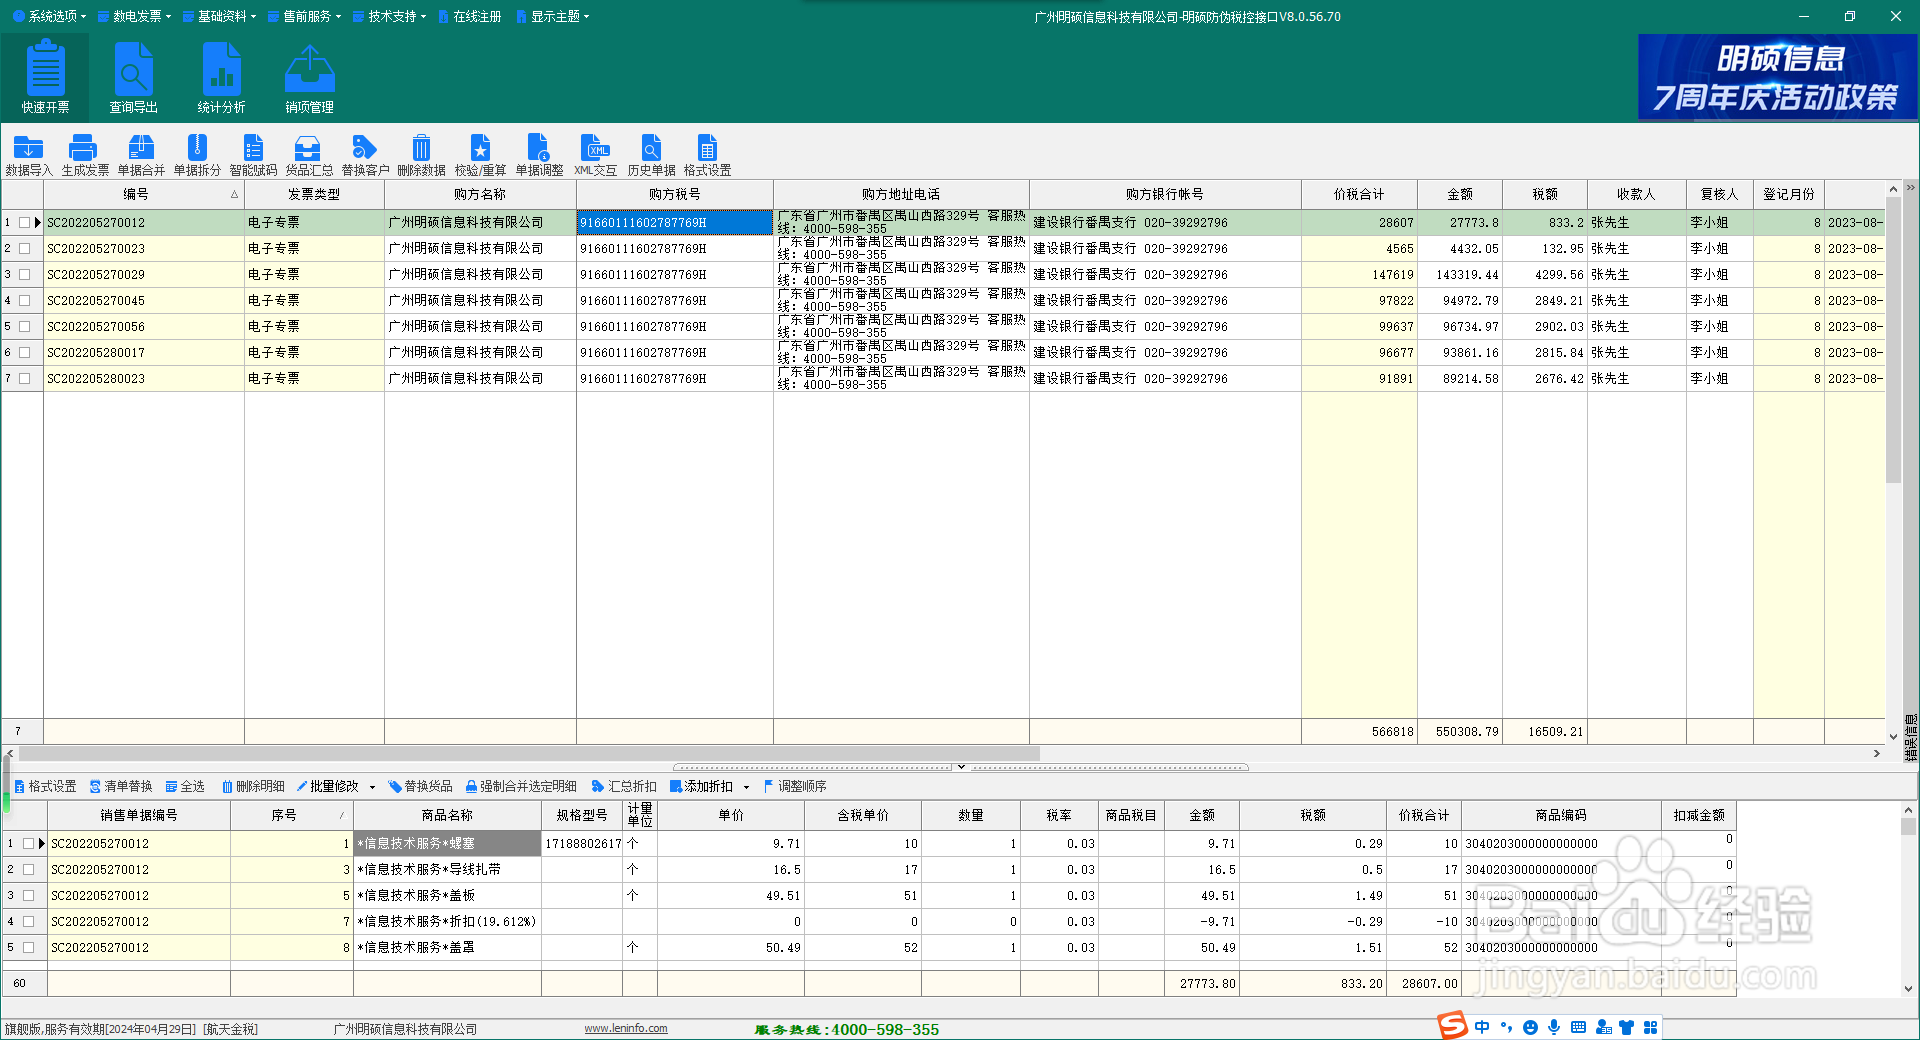This screenshot has height=1040, width=1920.
Task: Open the 统计分析 statistics module
Action: 221,77
